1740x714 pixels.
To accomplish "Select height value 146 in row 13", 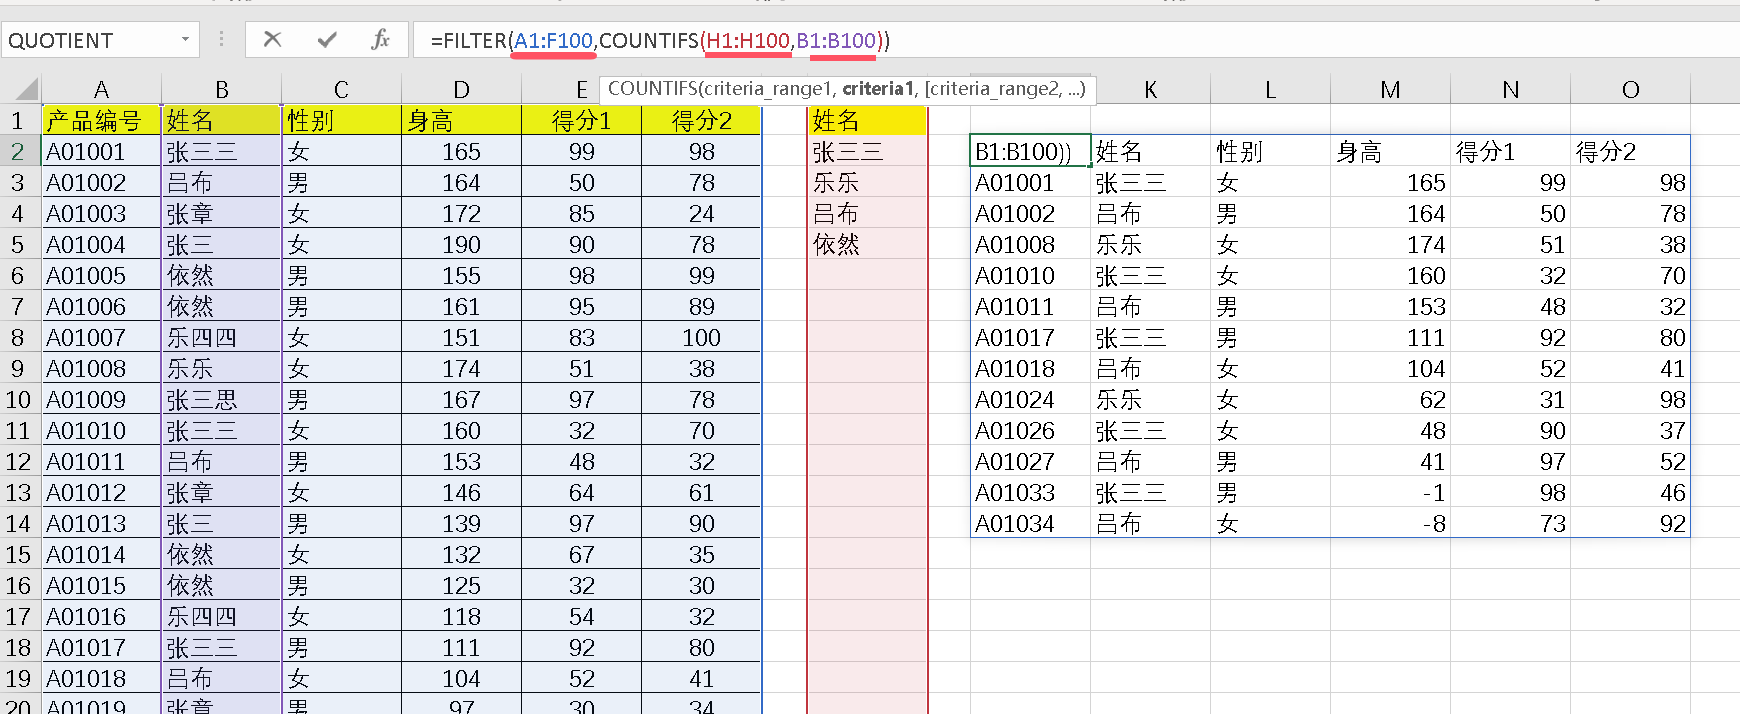I will click(461, 492).
